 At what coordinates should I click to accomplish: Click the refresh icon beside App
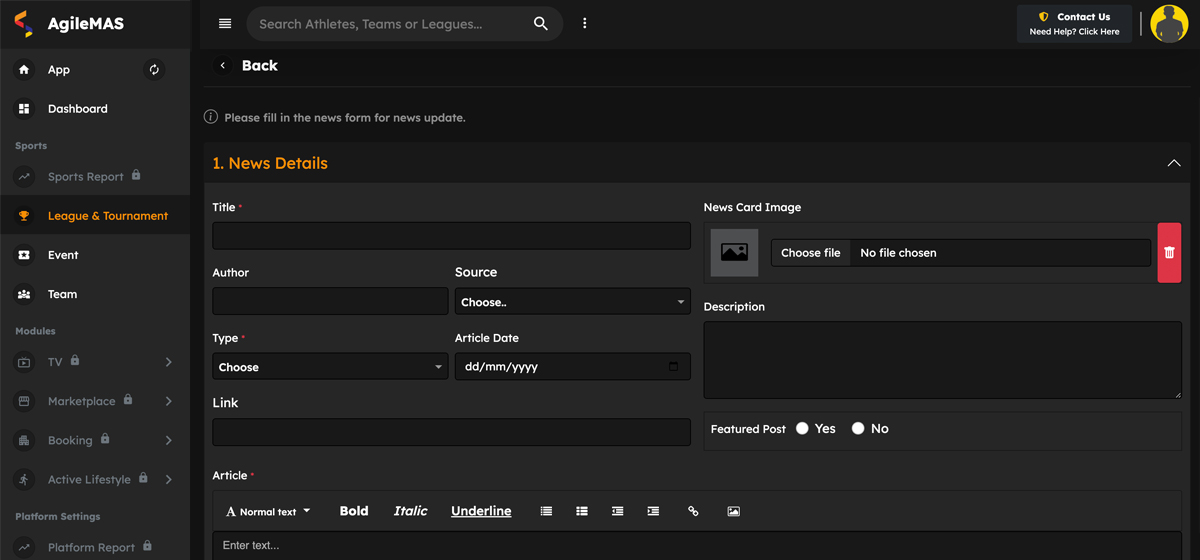pyautogui.click(x=154, y=70)
